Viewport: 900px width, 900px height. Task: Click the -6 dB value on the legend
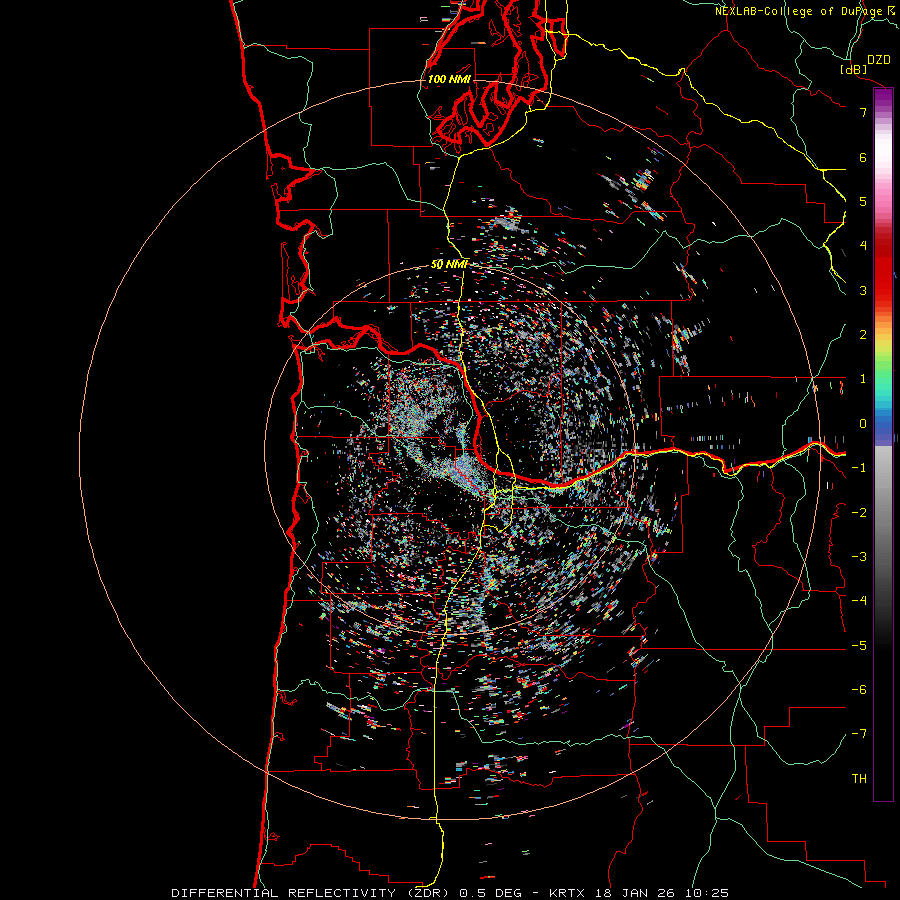859,690
